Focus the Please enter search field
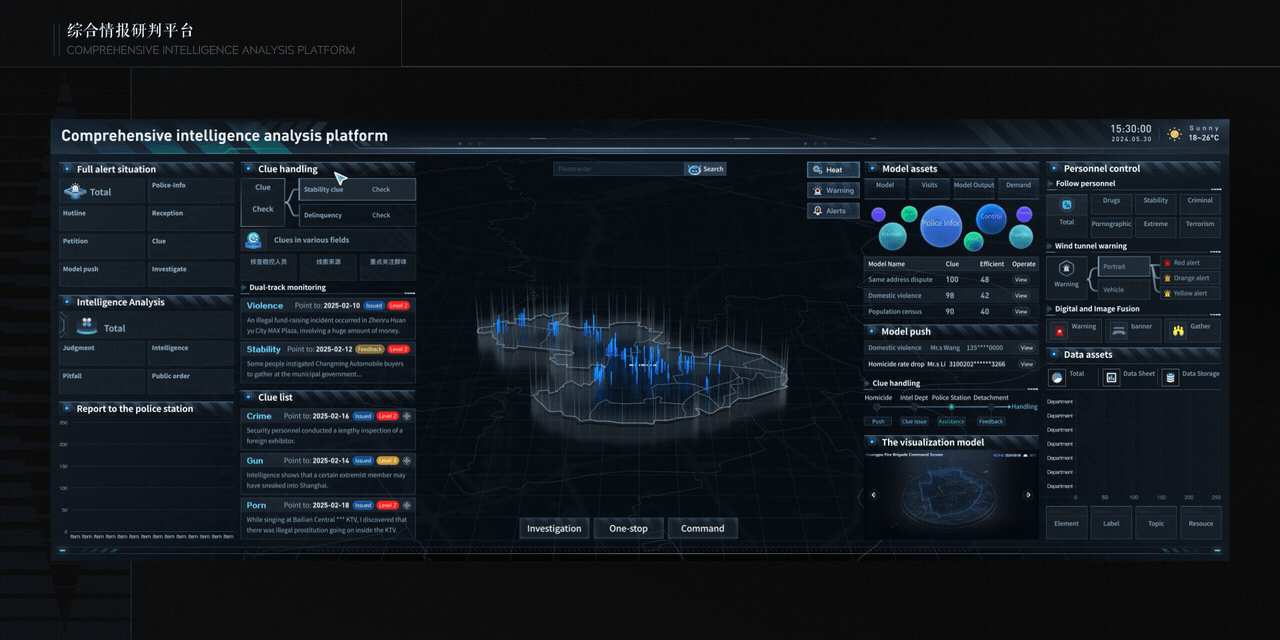 [619, 169]
